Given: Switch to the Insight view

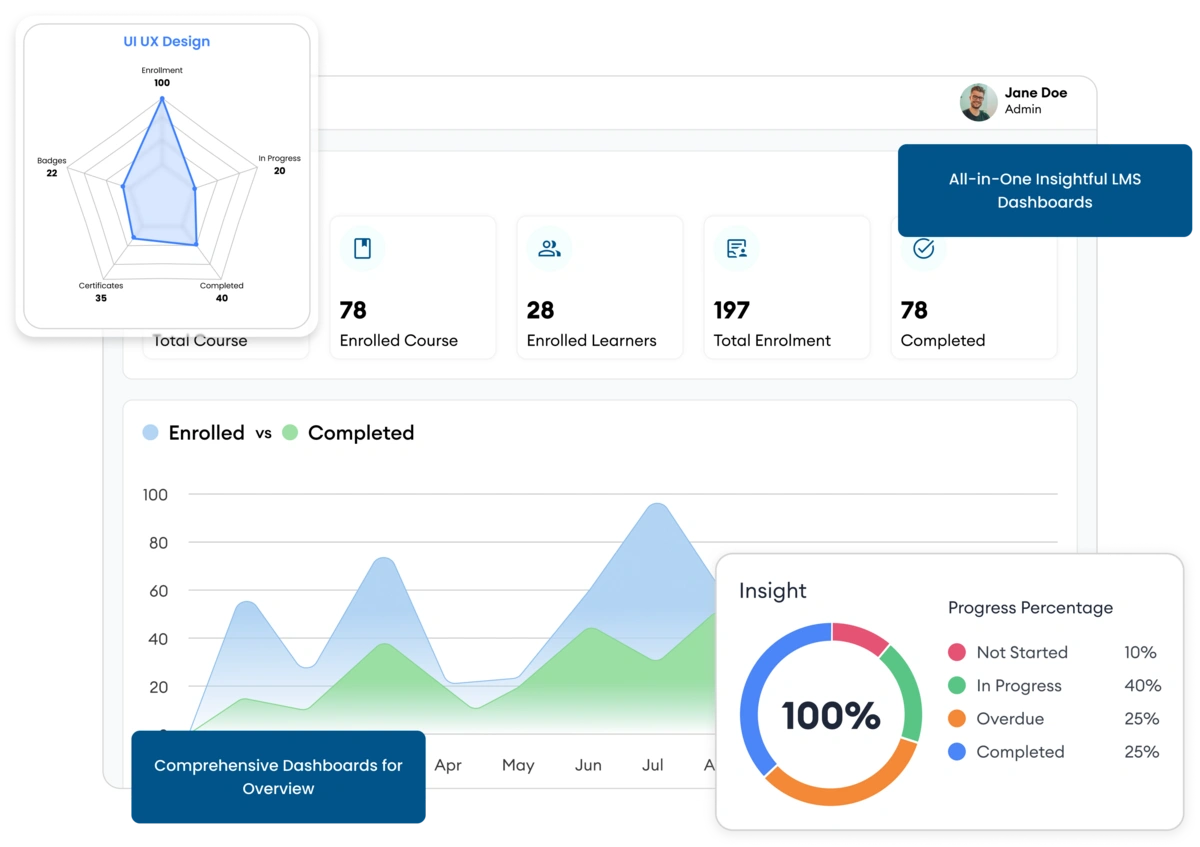Looking at the screenshot, I should coord(772,591).
